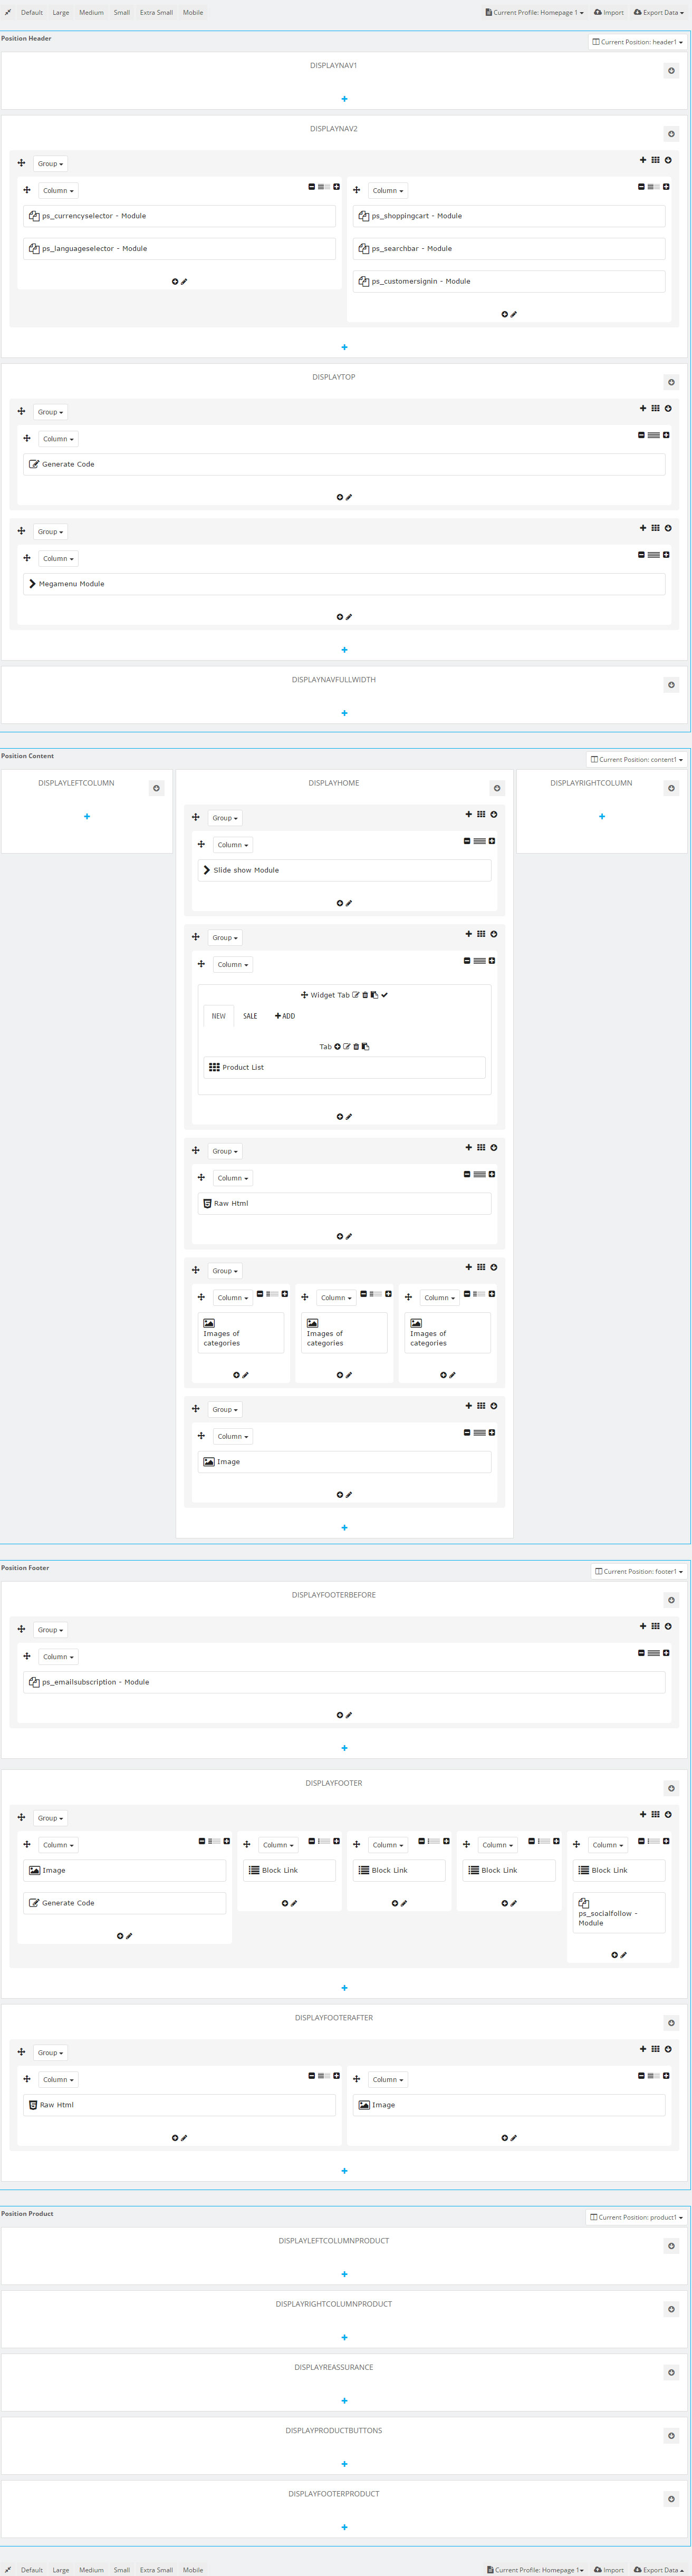Open Current Profile: Homepage 1 dropdown at top
Viewport: 692px width, 2576px height.
click(x=534, y=13)
